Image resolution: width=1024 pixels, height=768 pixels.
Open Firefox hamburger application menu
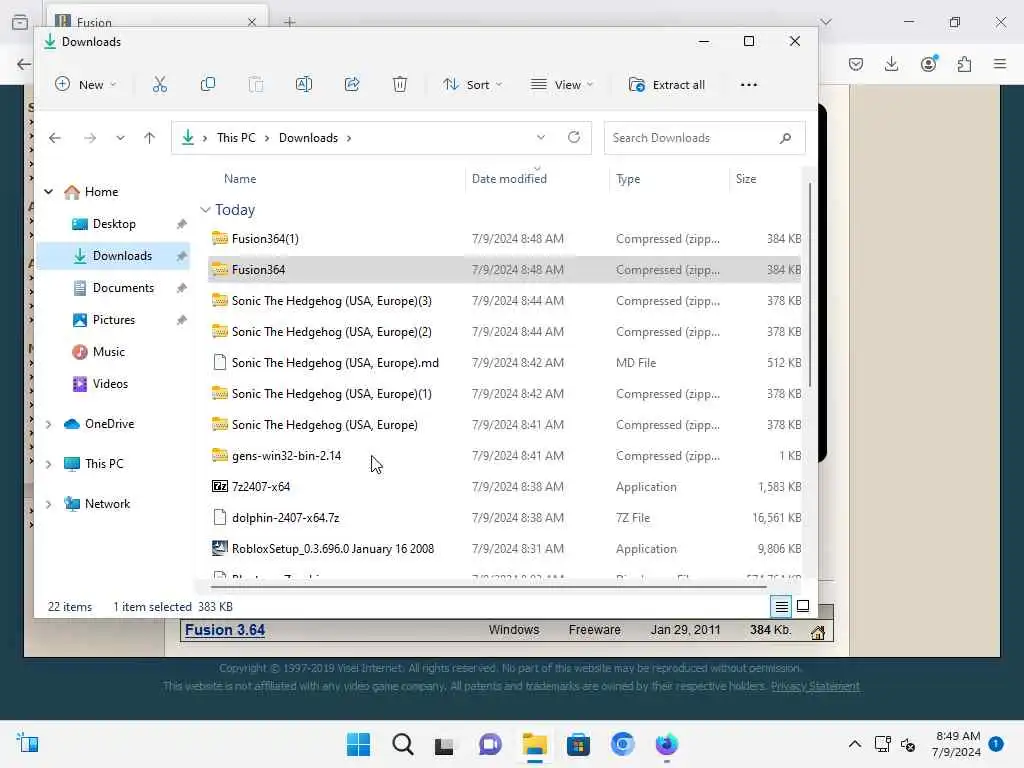coord(1000,64)
